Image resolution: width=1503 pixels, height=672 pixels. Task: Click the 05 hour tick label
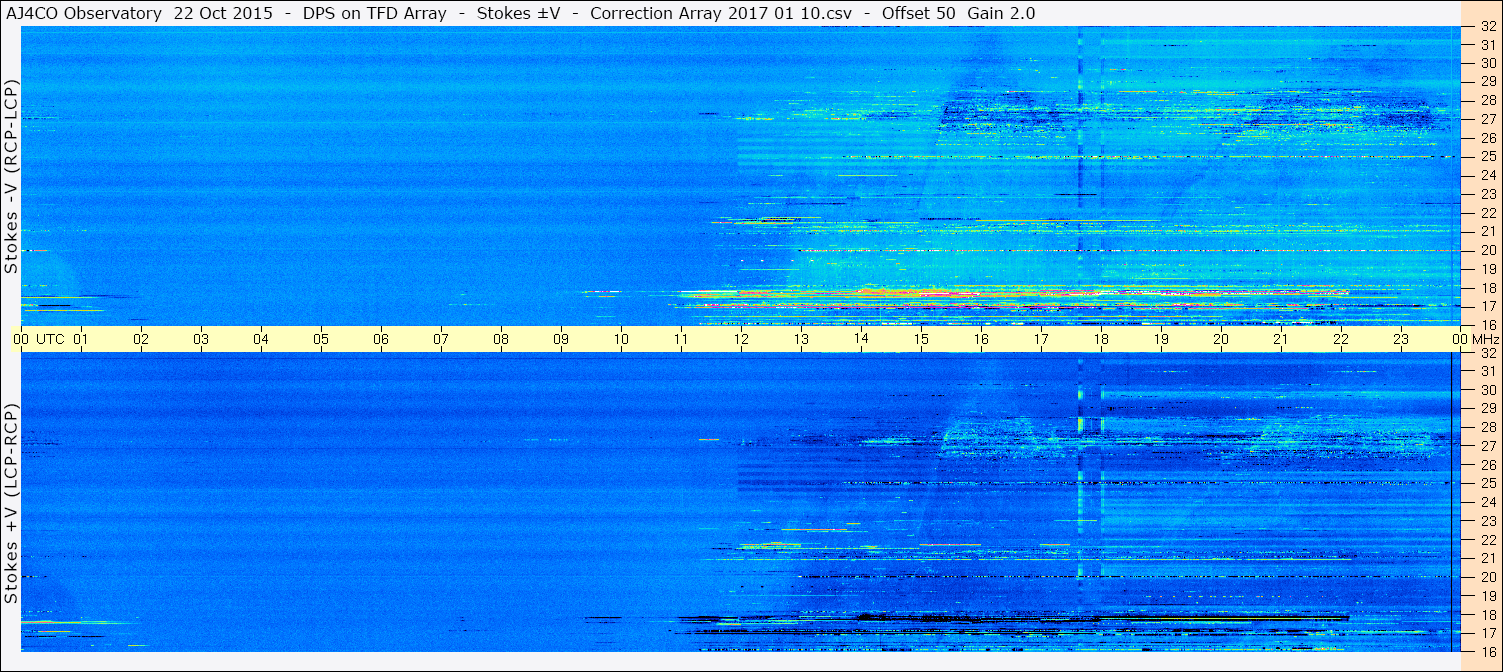pos(321,339)
